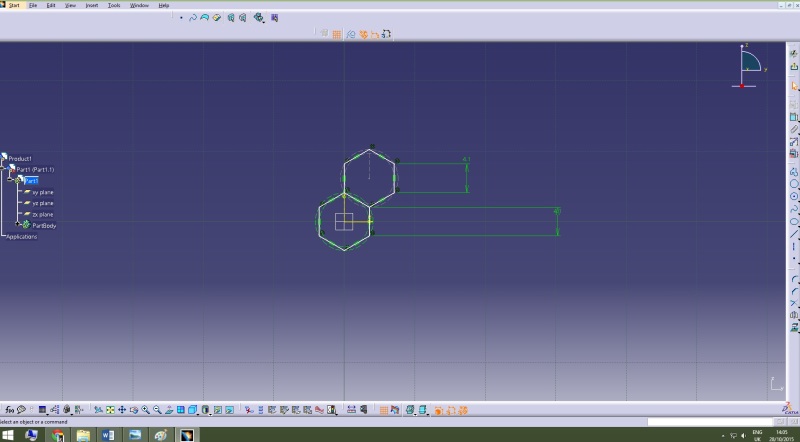800x442 pixels.
Task: Click the Fit All In icon
Action: (x=110, y=410)
